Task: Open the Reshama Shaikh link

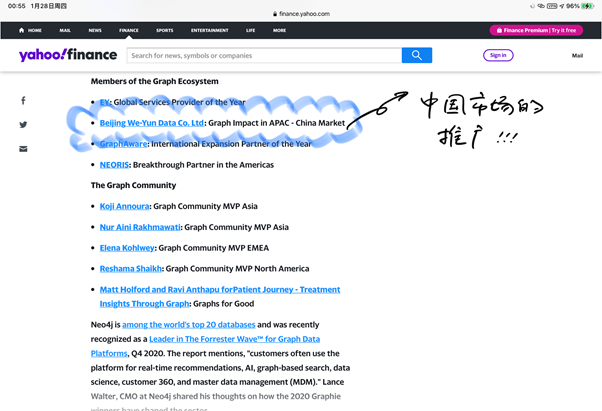Action: point(131,269)
